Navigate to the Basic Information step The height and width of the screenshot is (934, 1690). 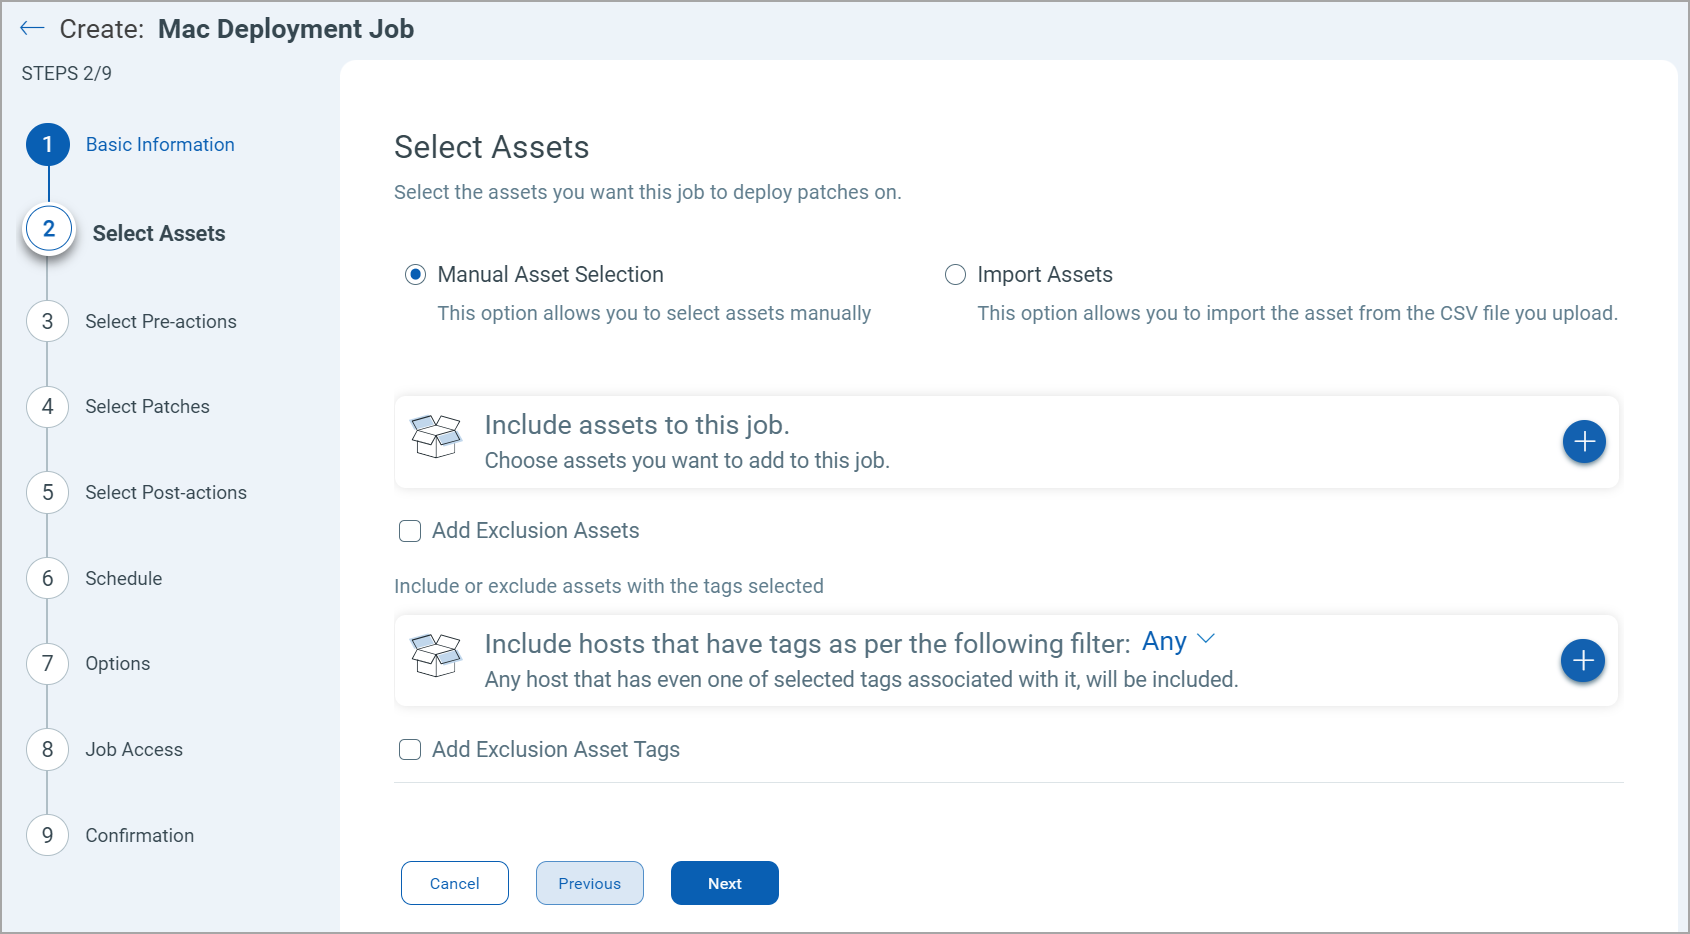click(x=47, y=144)
